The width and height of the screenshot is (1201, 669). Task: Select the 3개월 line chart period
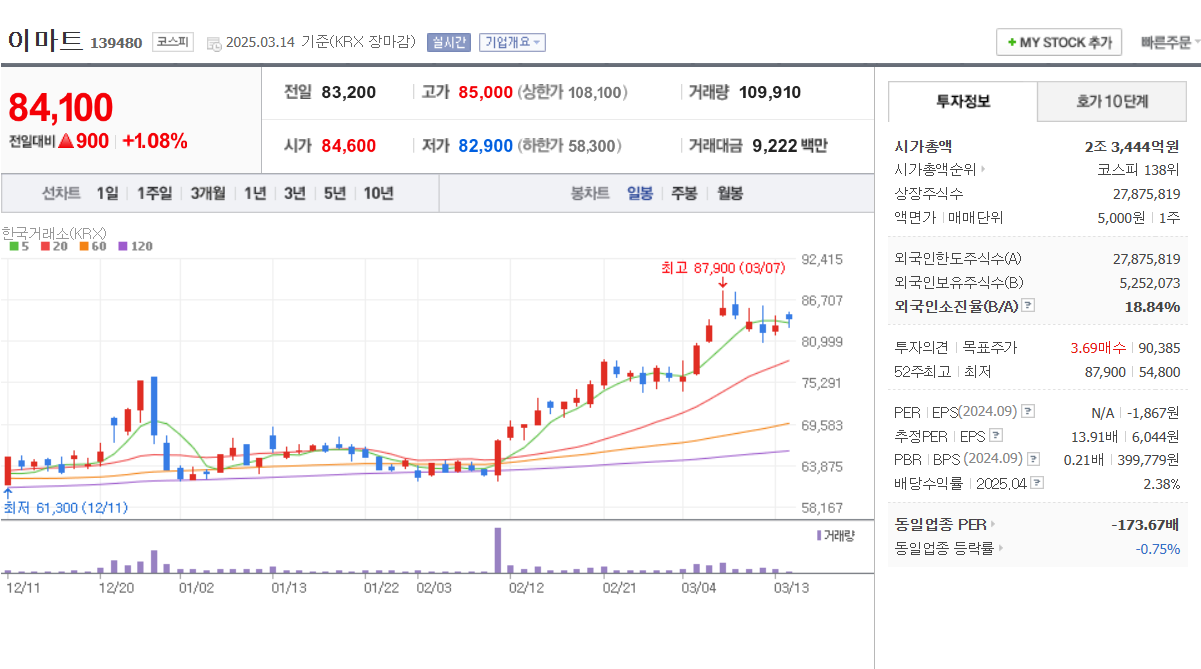point(208,193)
